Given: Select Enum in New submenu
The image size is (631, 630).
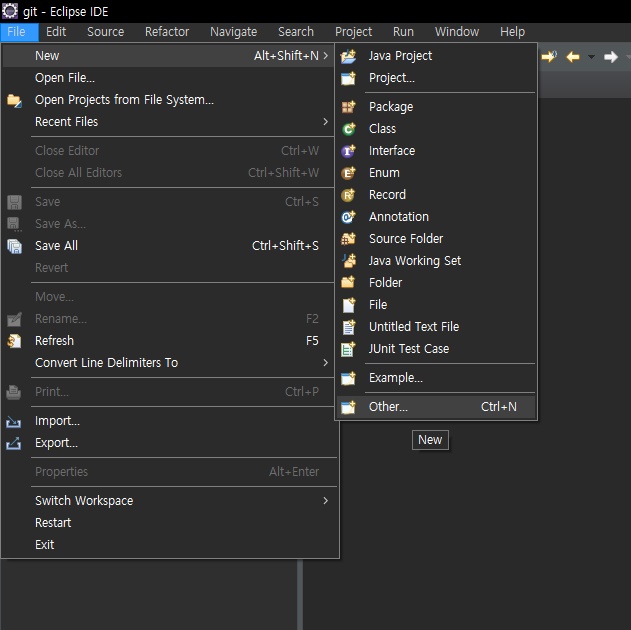Looking at the screenshot, I should (436, 173).
